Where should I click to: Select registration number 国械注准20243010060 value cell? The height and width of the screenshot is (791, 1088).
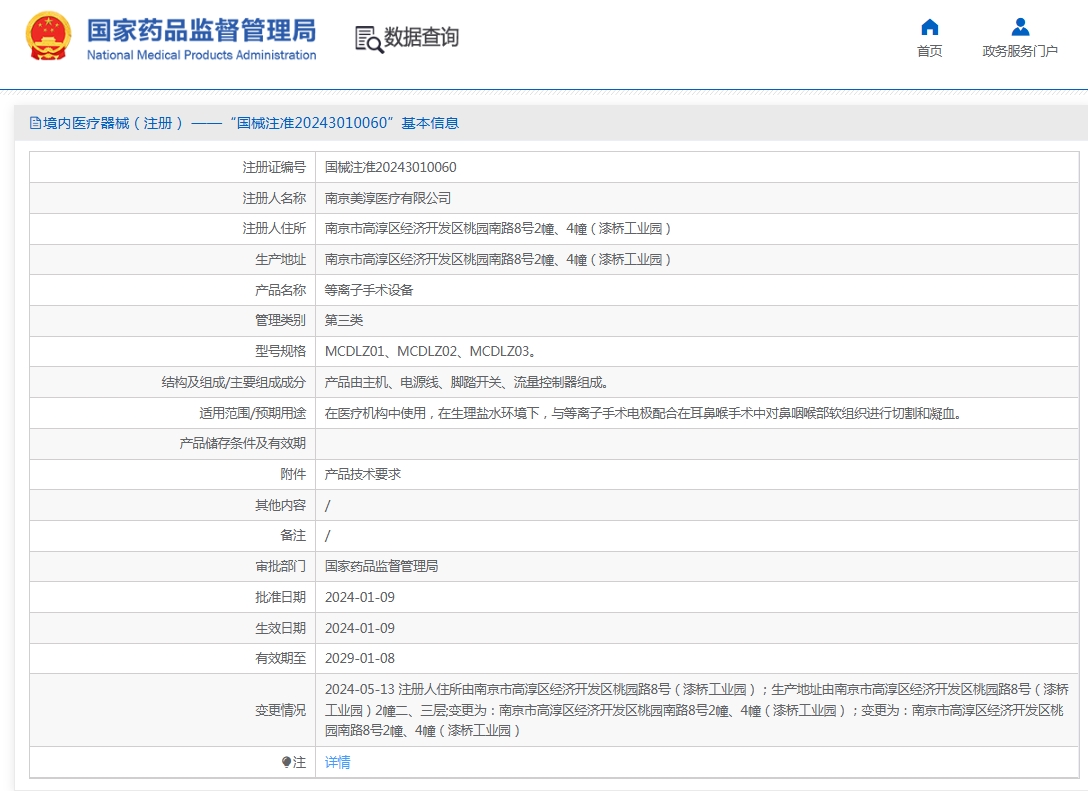tap(697, 167)
